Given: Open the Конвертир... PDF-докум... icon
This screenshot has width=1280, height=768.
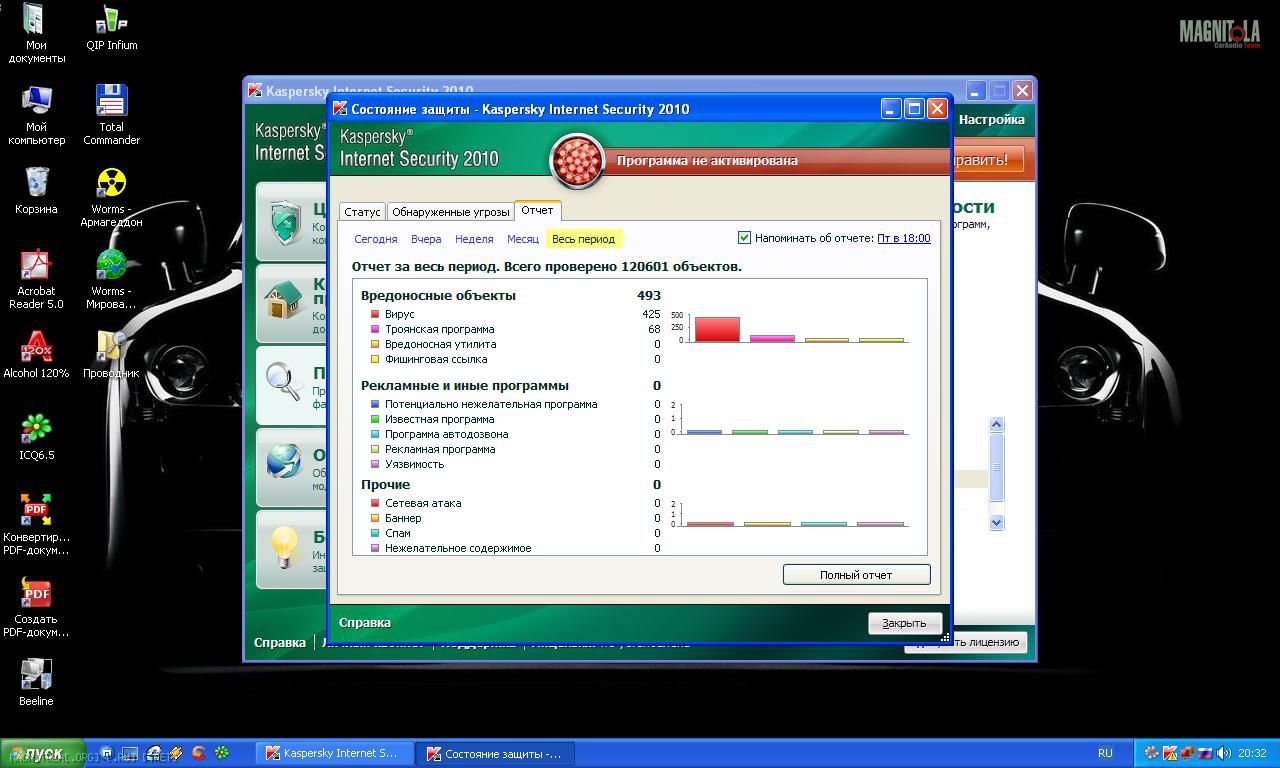Looking at the screenshot, I should [x=36, y=525].
